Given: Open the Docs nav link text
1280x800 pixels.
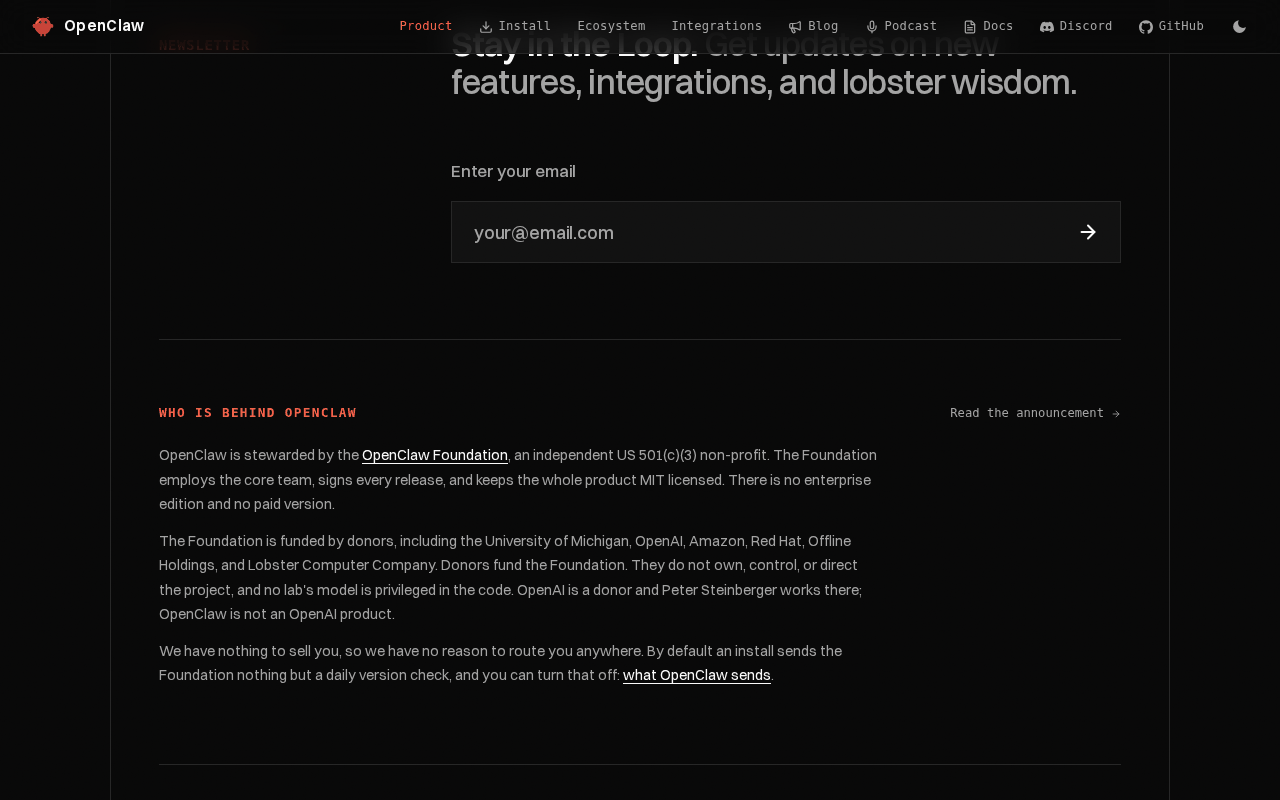Looking at the screenshot, I should coord(998,26).
